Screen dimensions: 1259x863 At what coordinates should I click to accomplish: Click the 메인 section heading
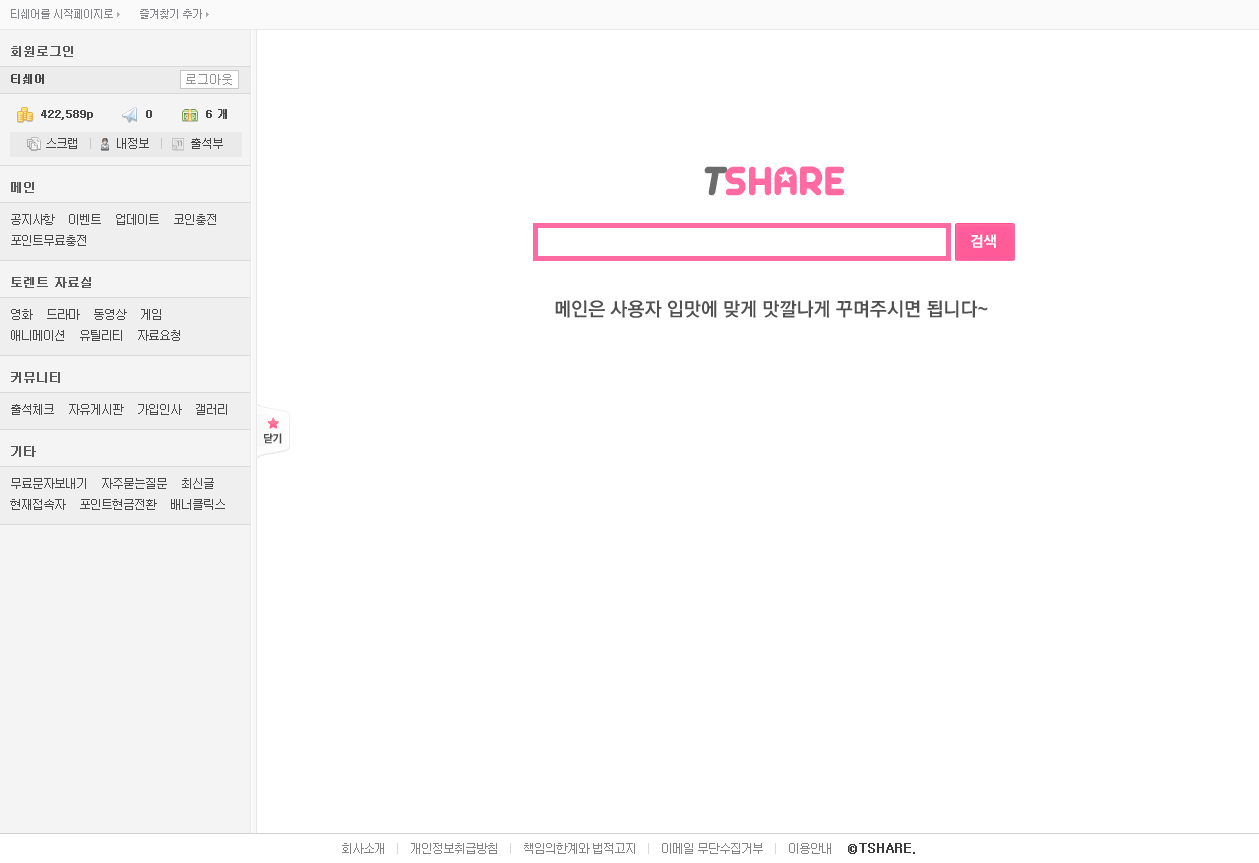click(23, 187)
